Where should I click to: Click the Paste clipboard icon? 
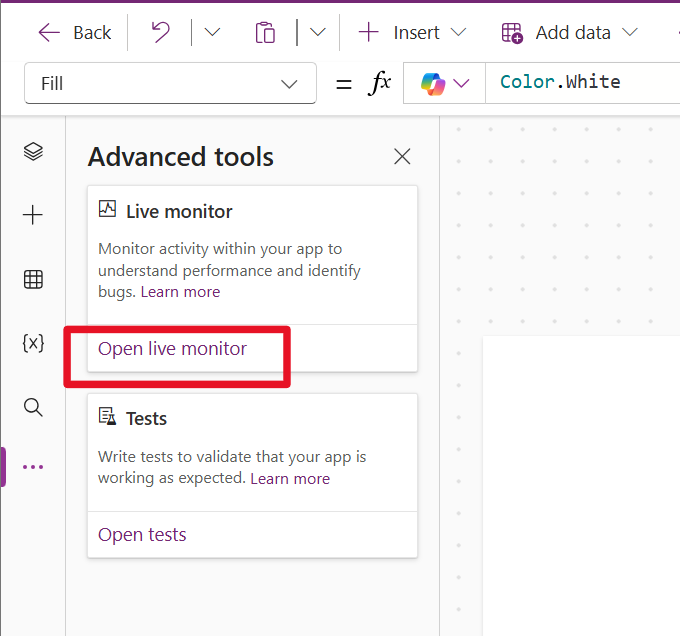[265, 33]
